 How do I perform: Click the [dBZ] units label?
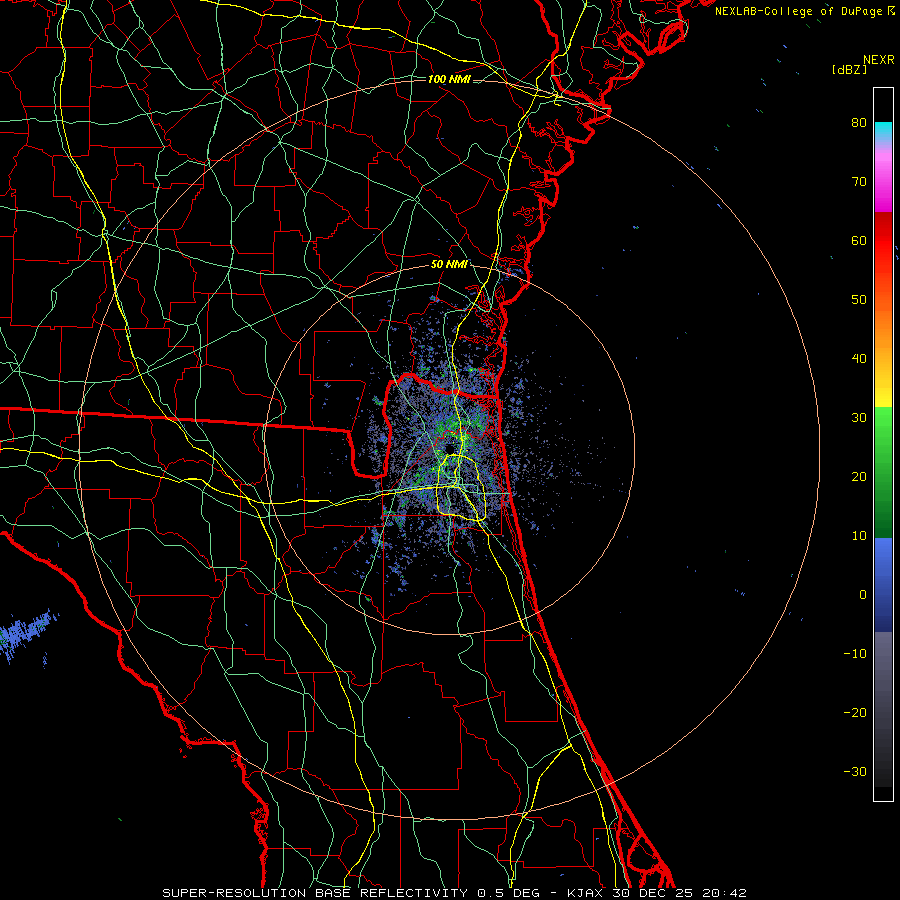[x=849, y=69]
